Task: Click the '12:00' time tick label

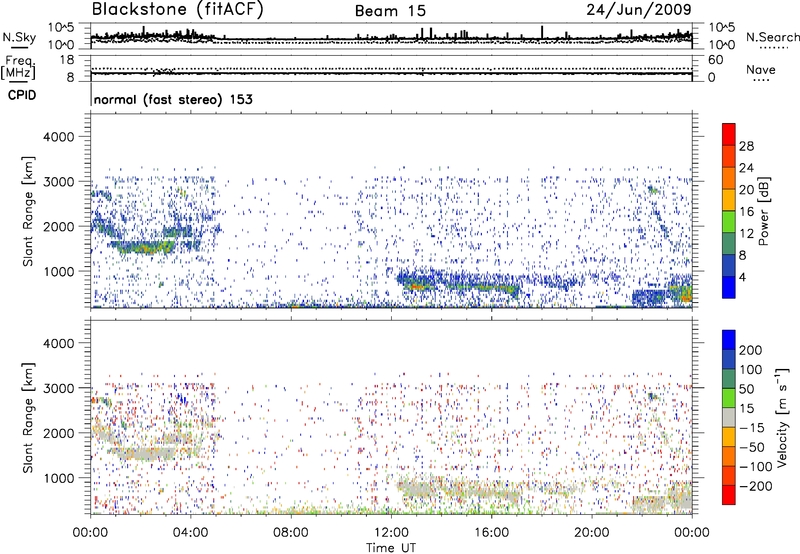Action: pyautogui.click(x=391, y=533)
